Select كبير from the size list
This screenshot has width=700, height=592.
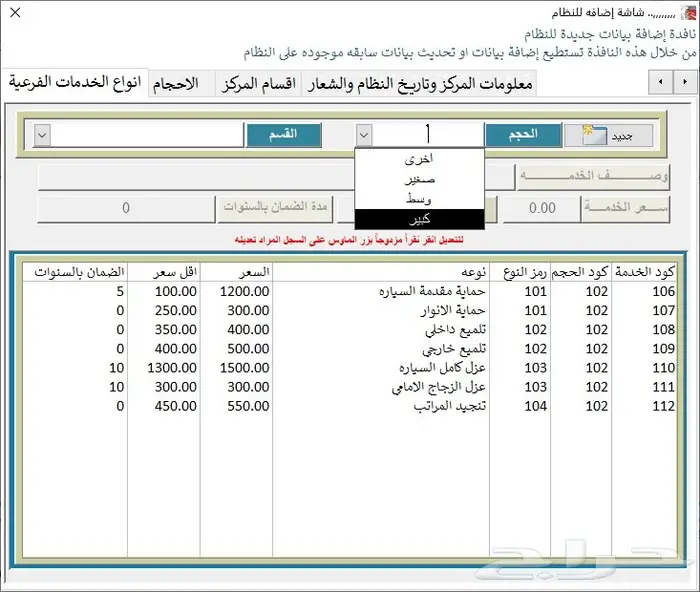(x=419, y=219)
